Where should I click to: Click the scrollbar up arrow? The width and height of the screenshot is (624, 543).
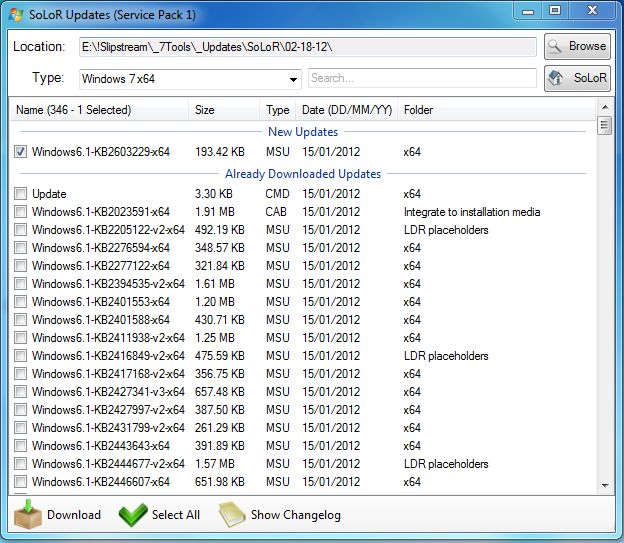(x=605, y=107)
